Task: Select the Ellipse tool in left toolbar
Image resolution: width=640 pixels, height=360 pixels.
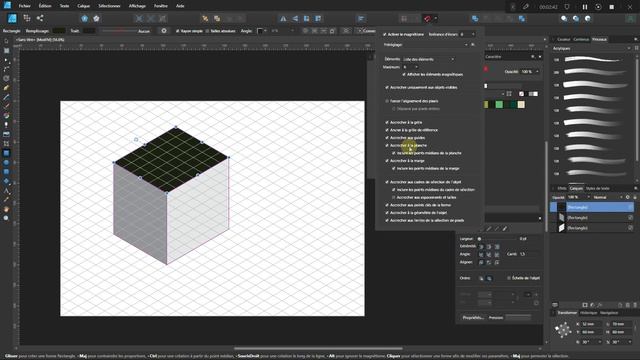Action: [6, 162]
